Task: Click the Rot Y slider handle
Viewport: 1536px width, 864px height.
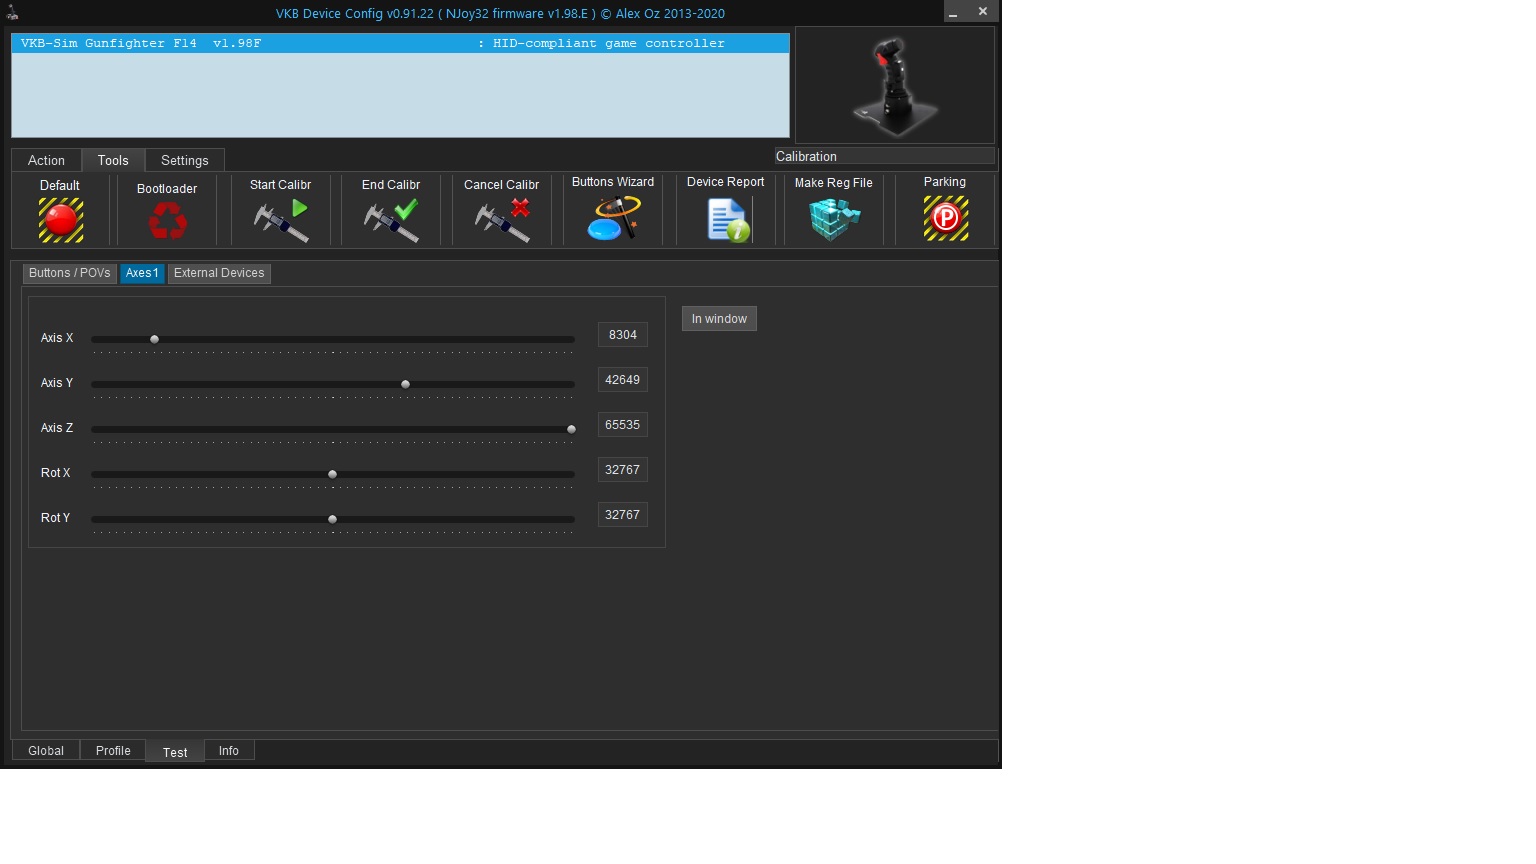Action: coord(332,519)
